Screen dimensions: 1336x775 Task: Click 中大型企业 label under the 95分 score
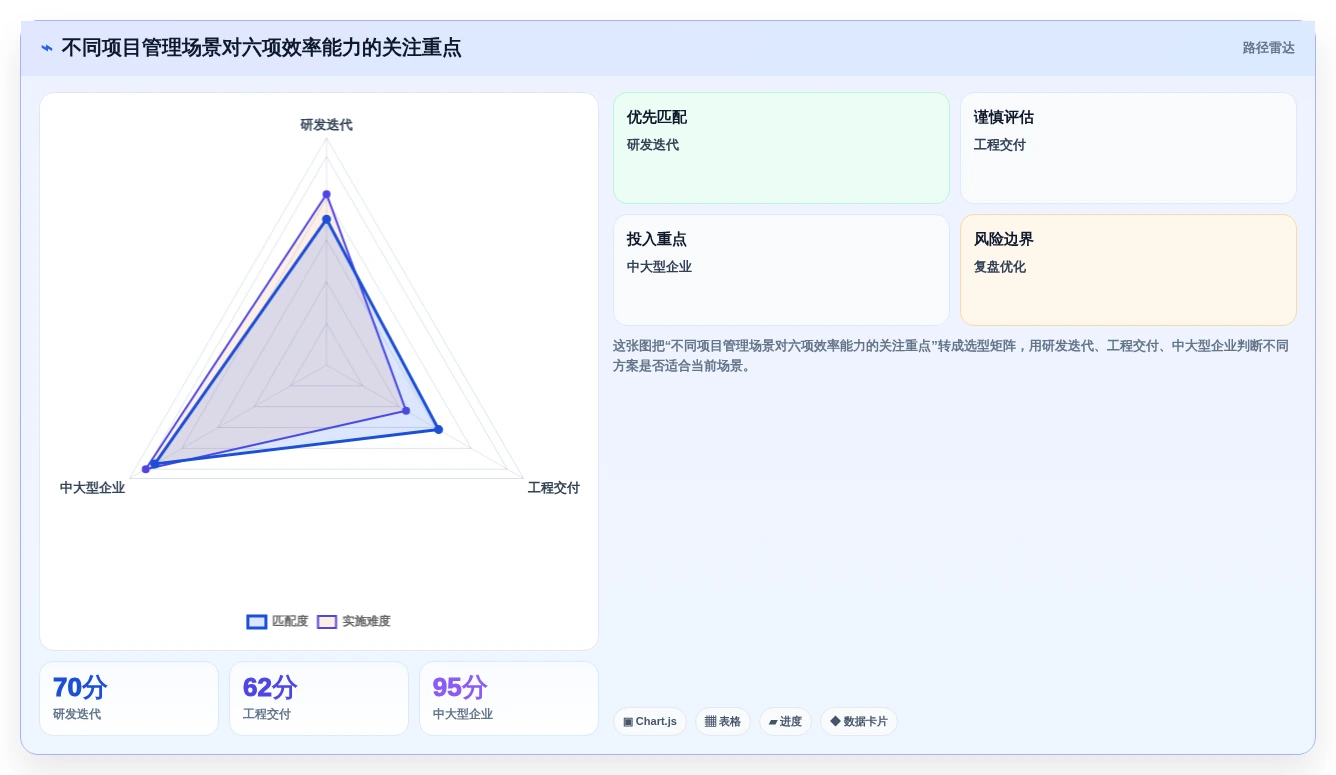point(463,715)
